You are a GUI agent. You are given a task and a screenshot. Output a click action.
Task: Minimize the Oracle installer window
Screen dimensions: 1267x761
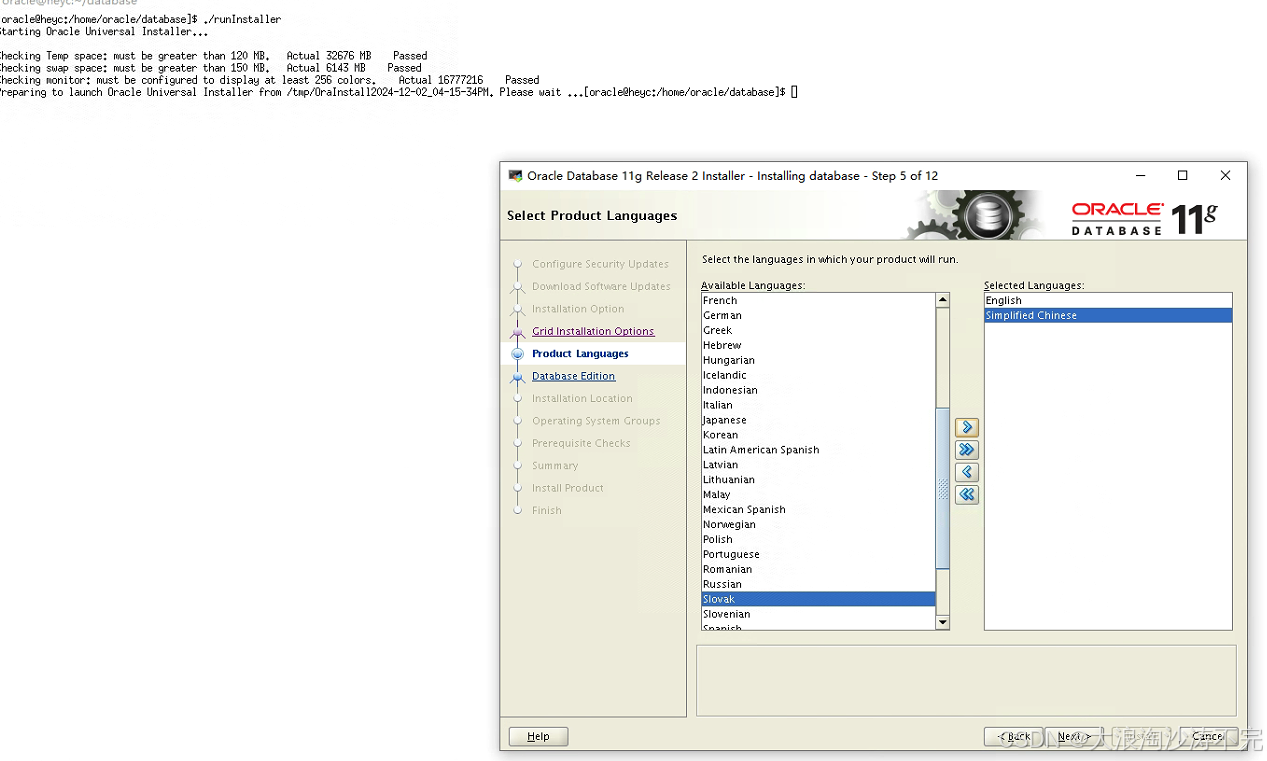(x=1140, y=176)
